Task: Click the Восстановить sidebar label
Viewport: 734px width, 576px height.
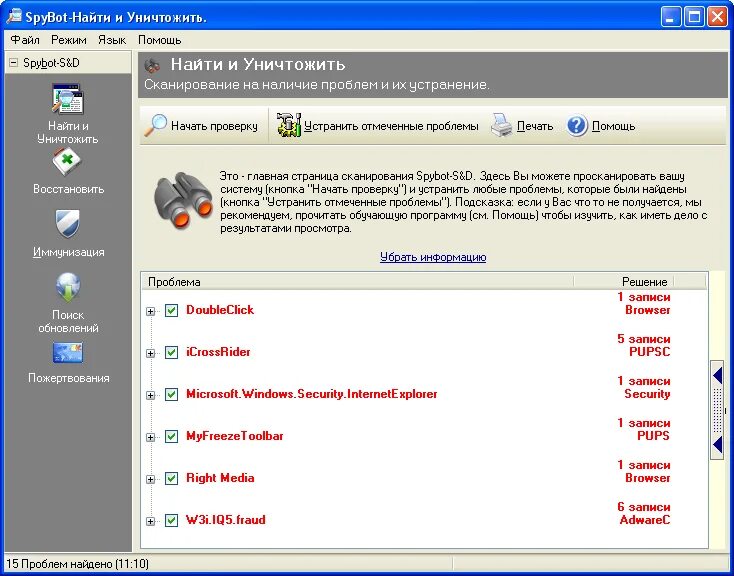Action: (x=68, y=189)
